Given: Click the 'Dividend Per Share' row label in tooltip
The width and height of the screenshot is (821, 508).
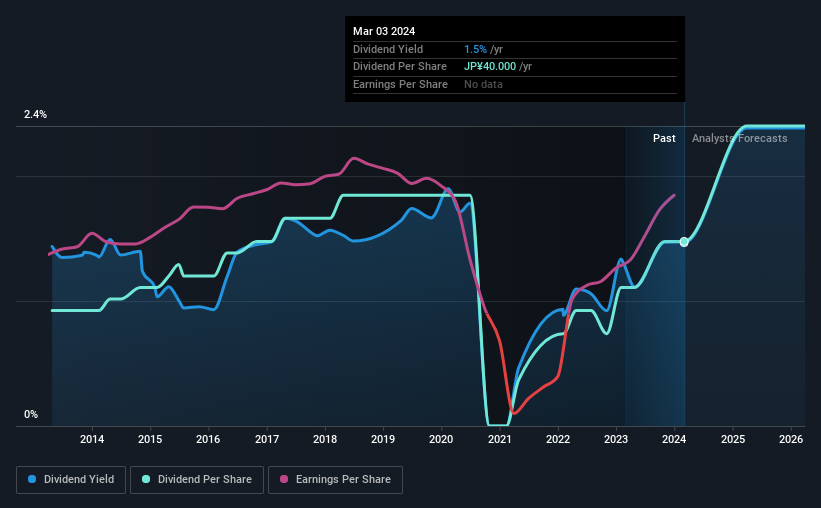Looking at the screenshot, I should pyautogui.click(x=400, y=67).
